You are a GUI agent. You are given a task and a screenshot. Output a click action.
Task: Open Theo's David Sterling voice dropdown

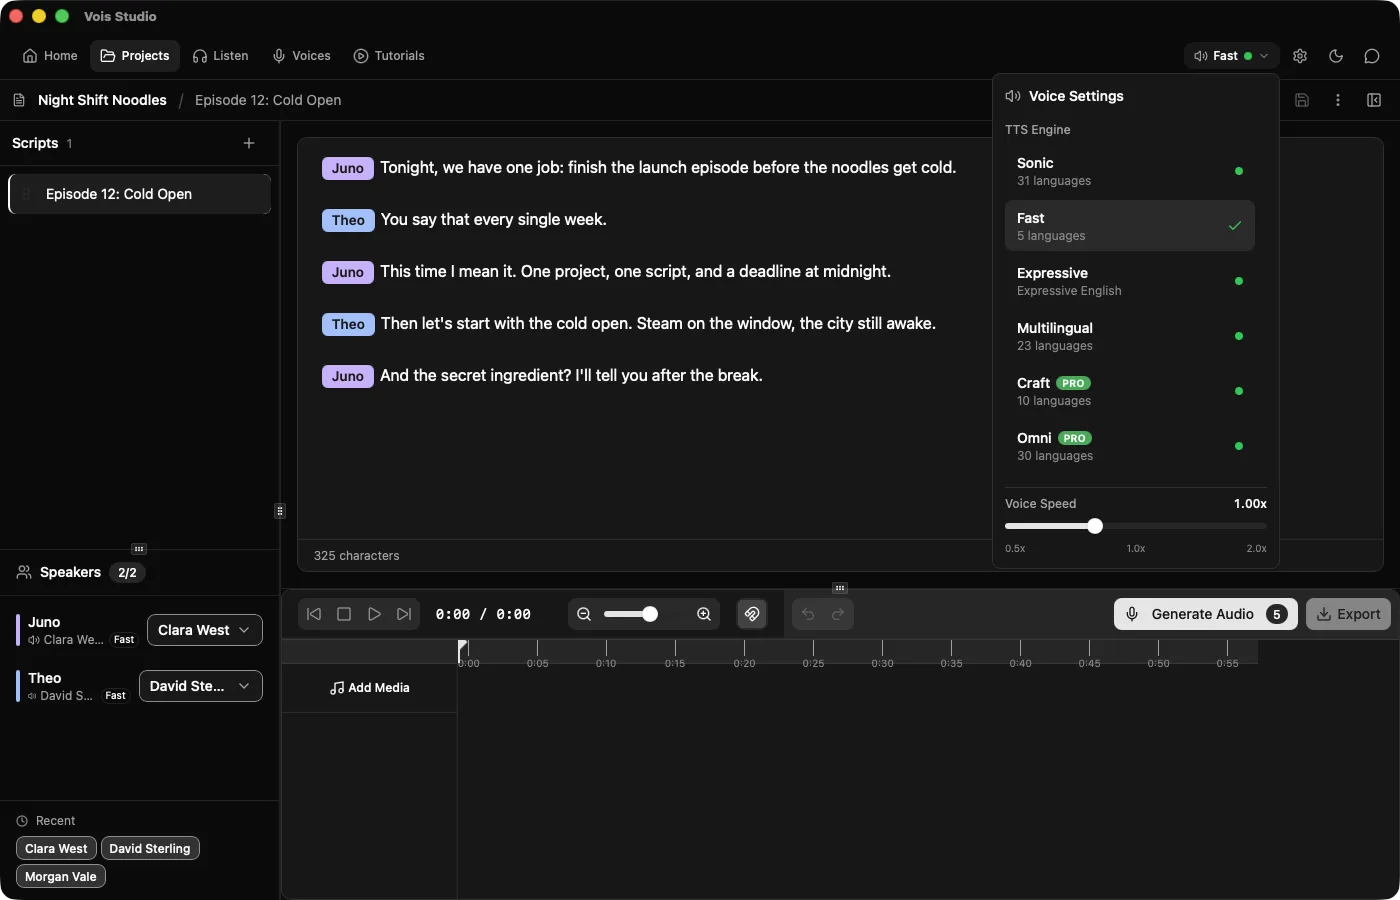click(x=201, y=686)
